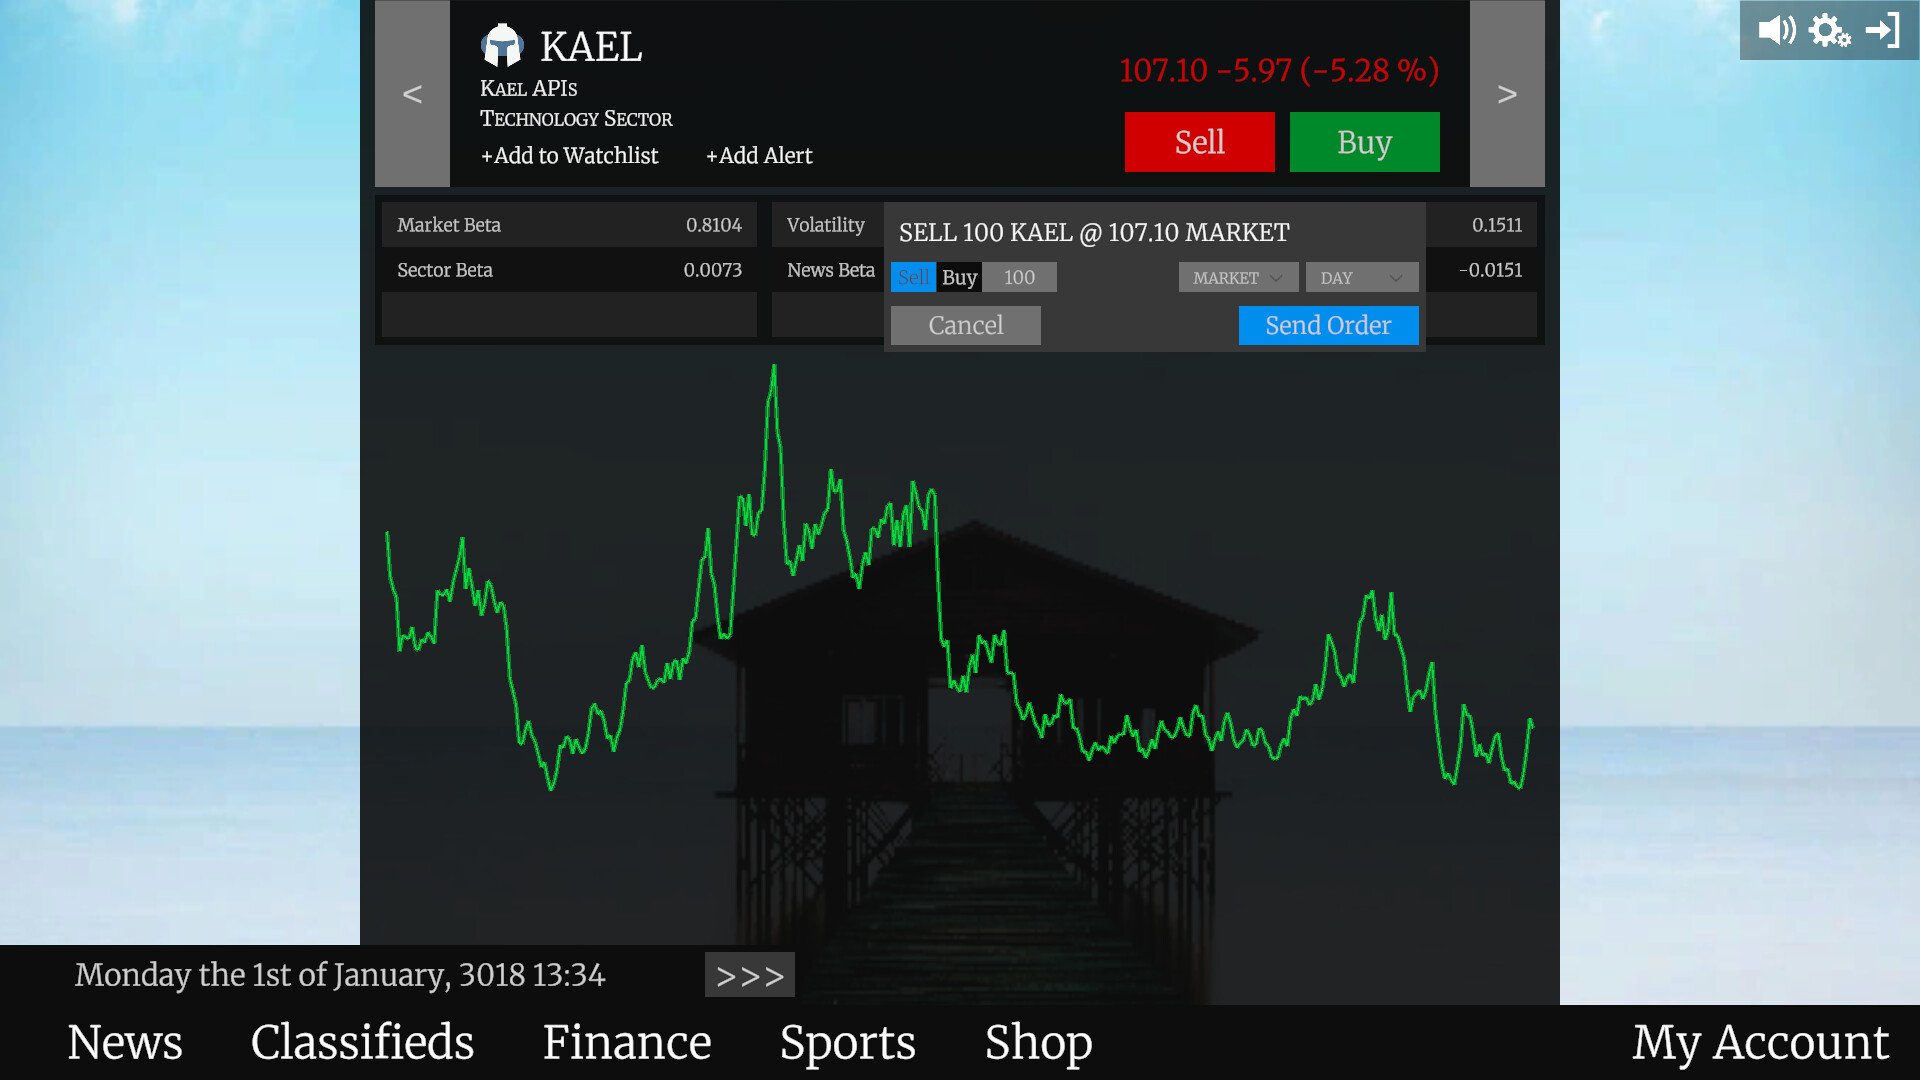The image size is (1920, 1080).
Task: Go to previous stock with left arrow
Action: 412,94
